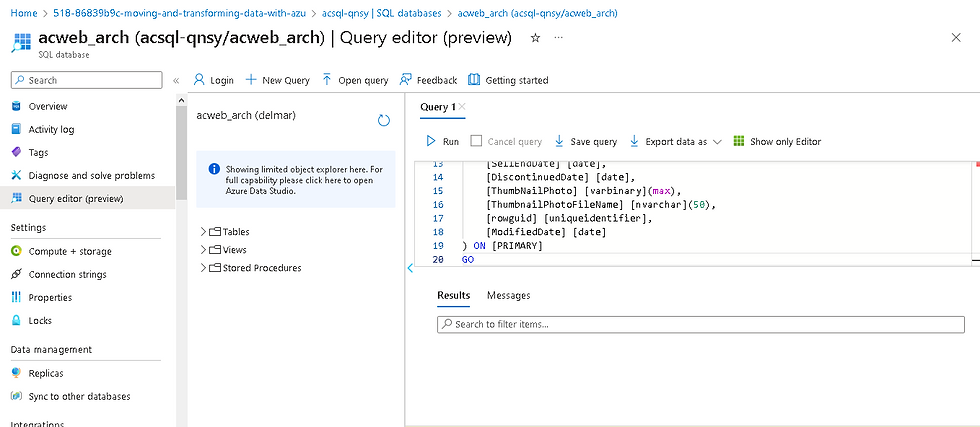Click the Home breadcrumb link

pos(23,13)
